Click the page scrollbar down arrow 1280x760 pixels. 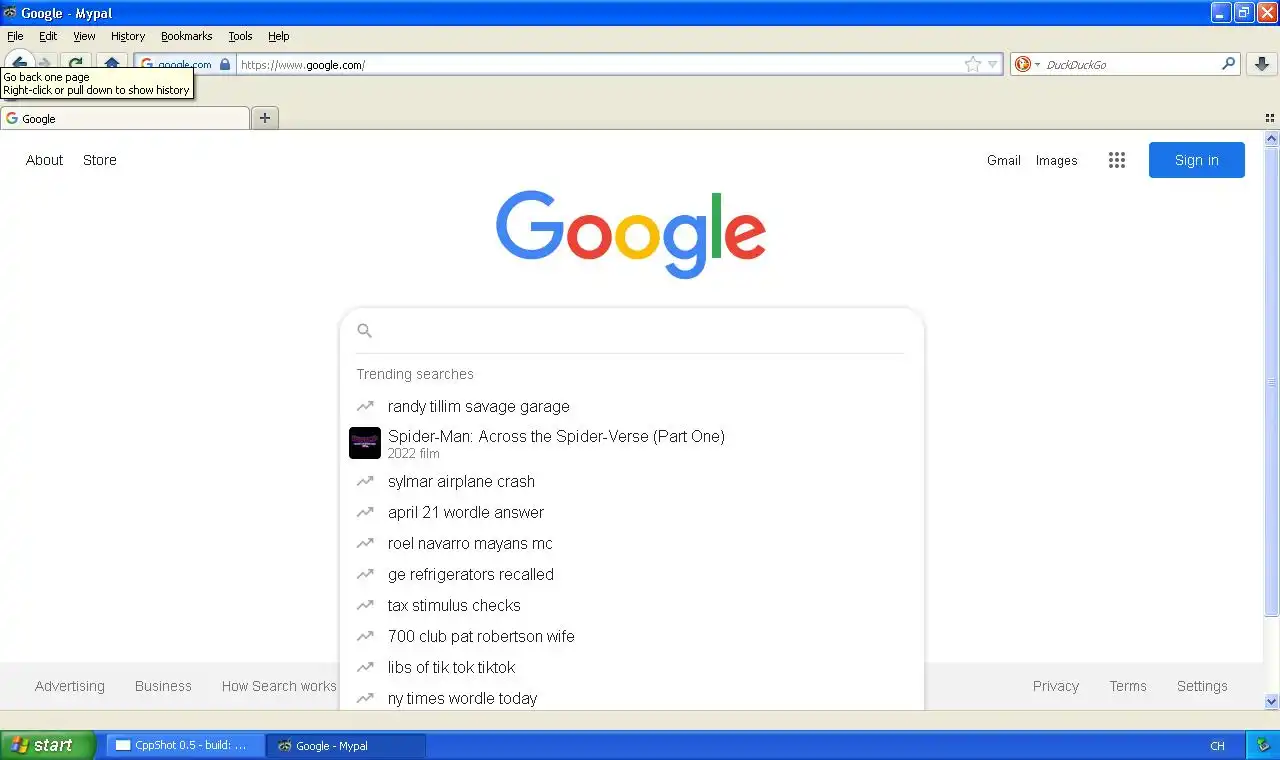coord(1272,702)
